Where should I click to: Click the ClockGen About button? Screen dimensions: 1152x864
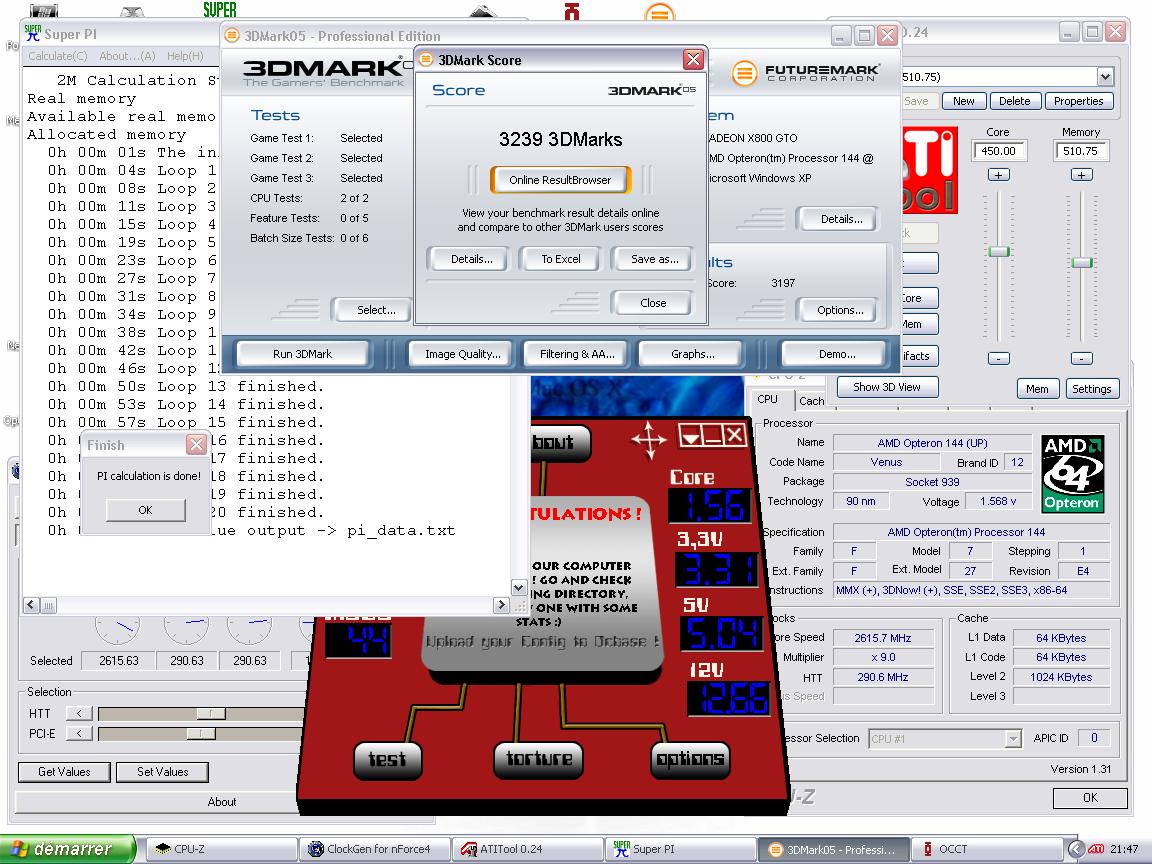221,802
